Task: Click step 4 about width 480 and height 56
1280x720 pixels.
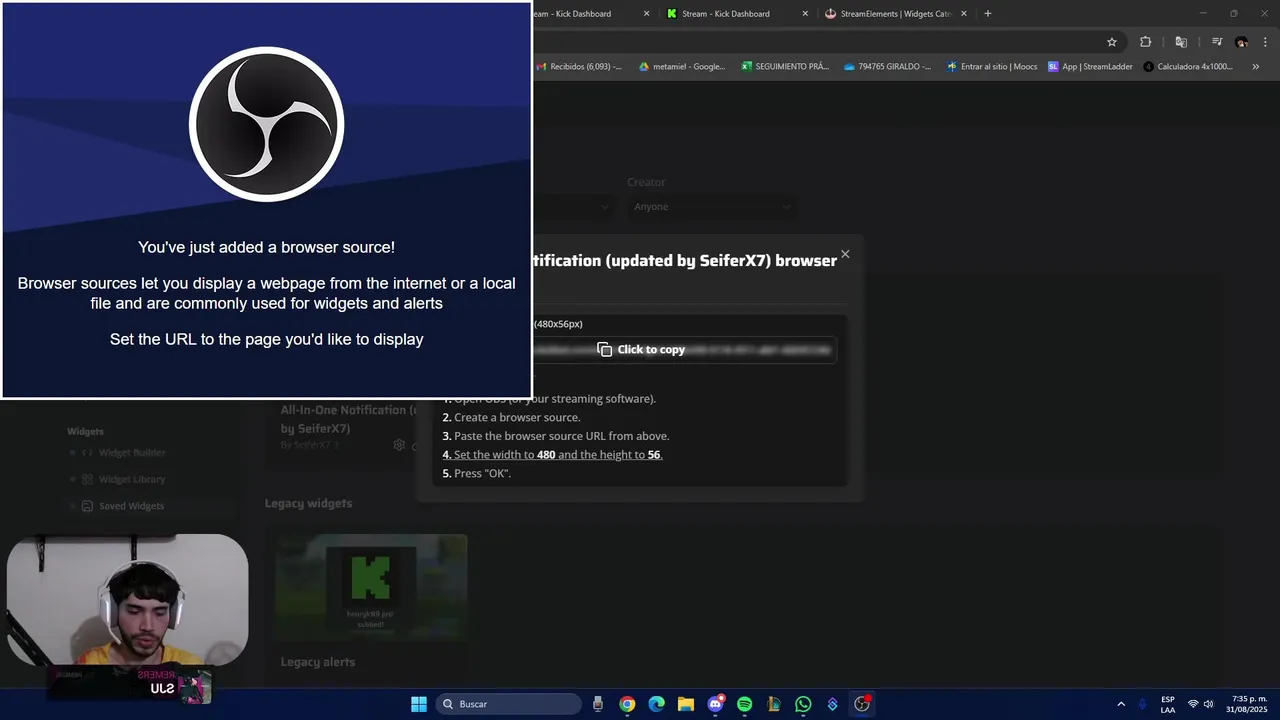Action: pos(552,454)
